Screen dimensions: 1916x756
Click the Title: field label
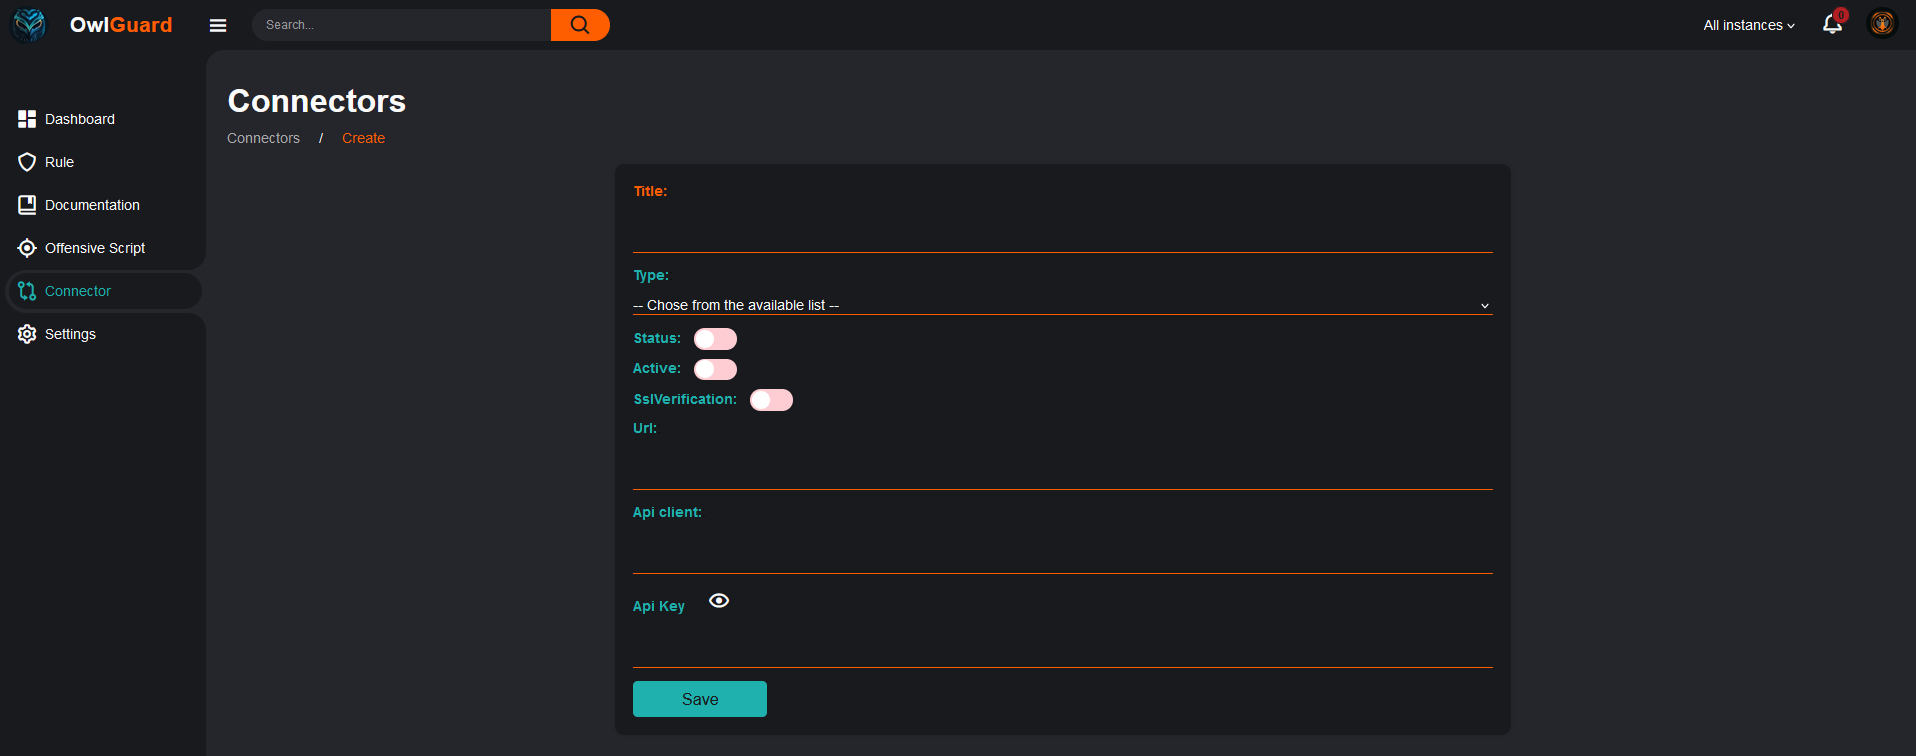click(650, 191)
